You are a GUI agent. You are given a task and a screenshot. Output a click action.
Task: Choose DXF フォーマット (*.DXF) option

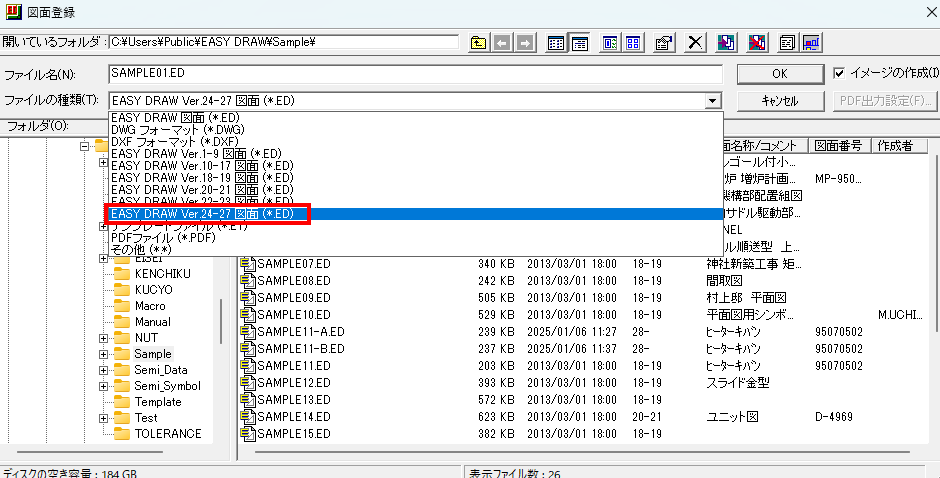[415, 142]
